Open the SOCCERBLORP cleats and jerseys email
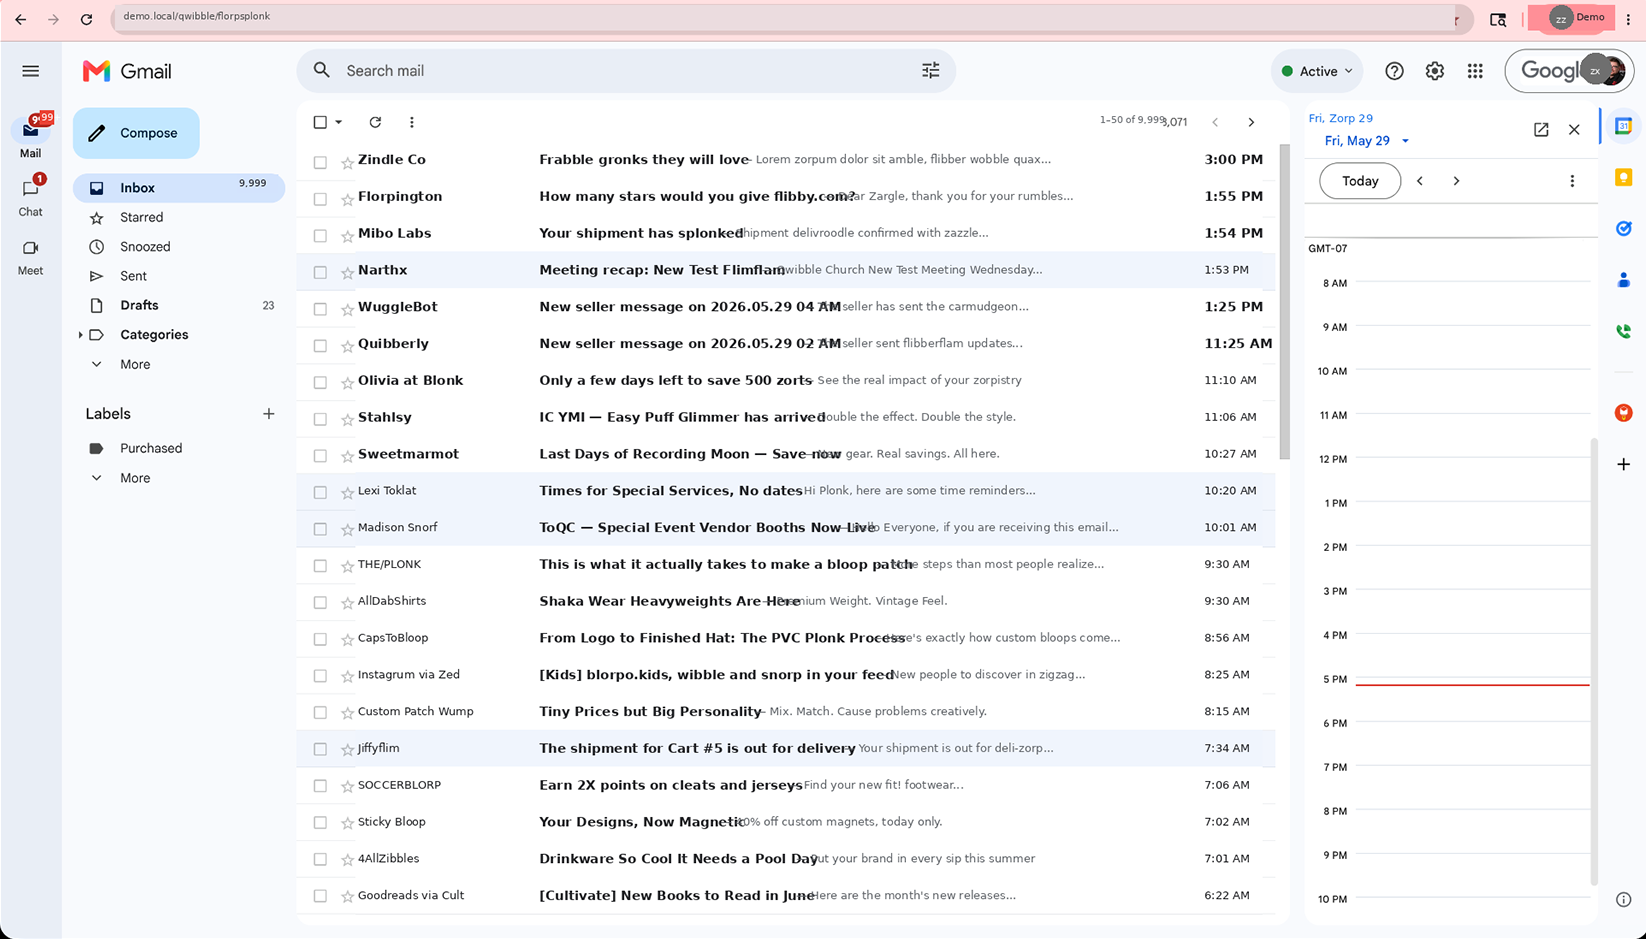 pyautogui.click(x=785, y=785)
